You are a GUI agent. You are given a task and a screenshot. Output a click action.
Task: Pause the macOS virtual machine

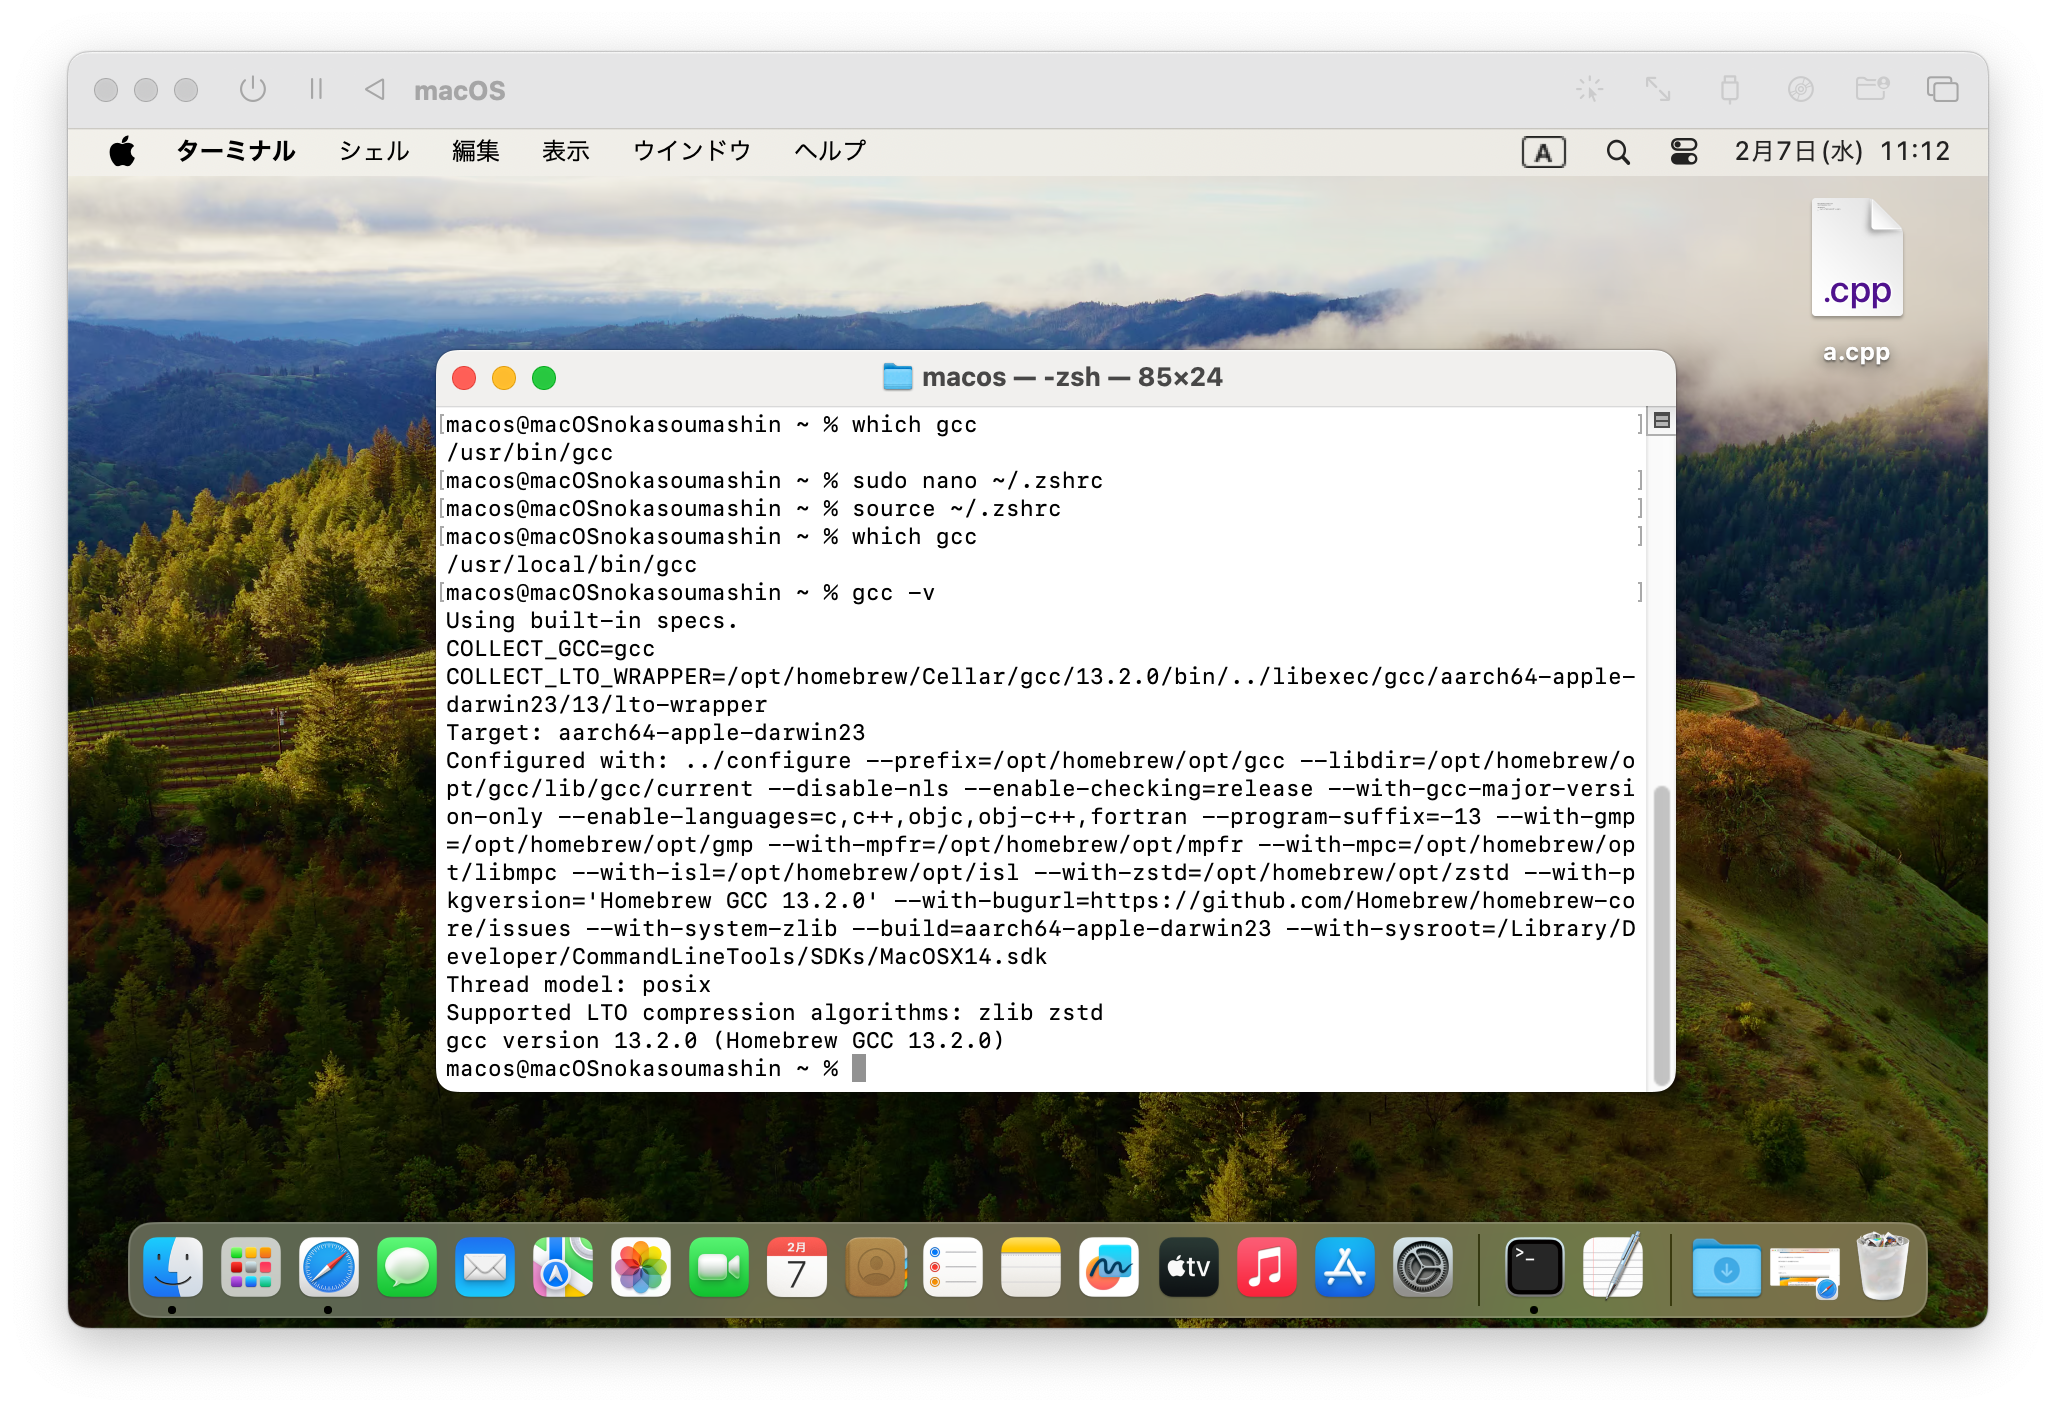point(316,90)
